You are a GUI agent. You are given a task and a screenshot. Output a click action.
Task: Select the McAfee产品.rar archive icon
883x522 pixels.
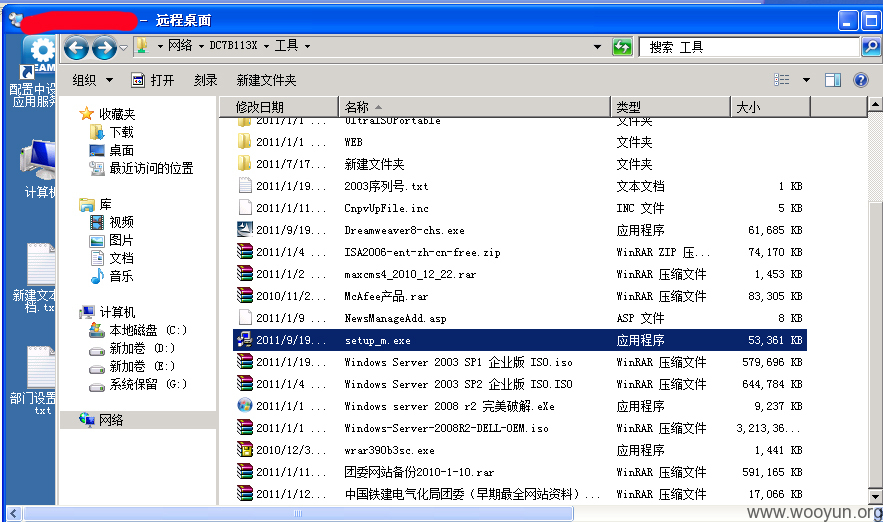(244, 296)
